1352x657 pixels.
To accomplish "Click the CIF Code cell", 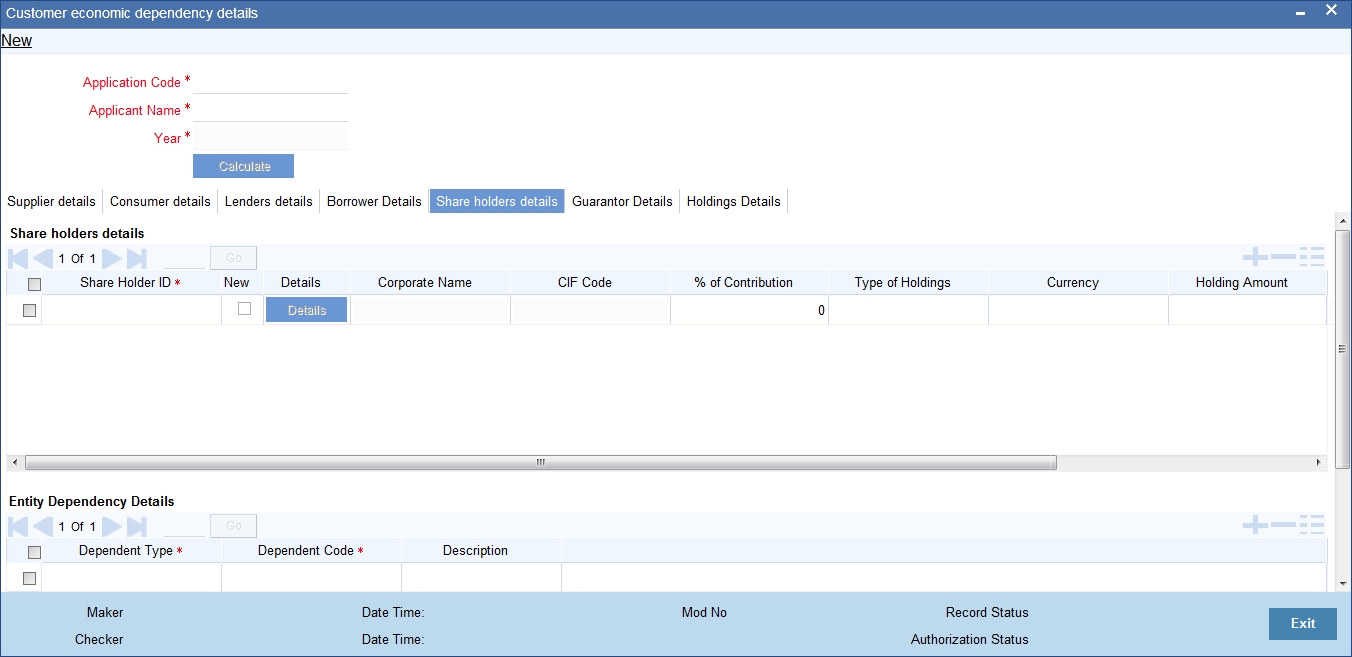I will point(590,310).
